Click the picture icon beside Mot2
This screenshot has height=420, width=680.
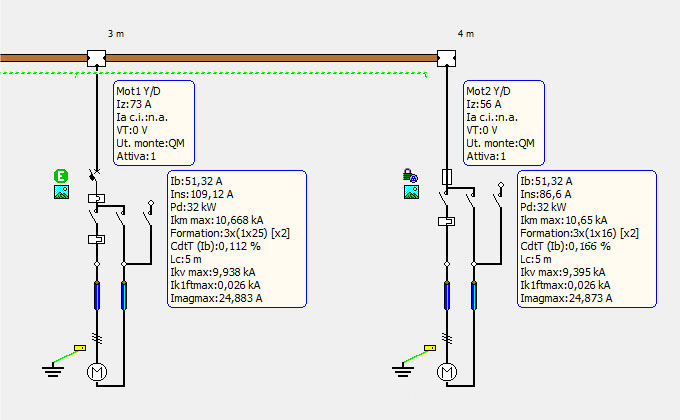(410, 193)
